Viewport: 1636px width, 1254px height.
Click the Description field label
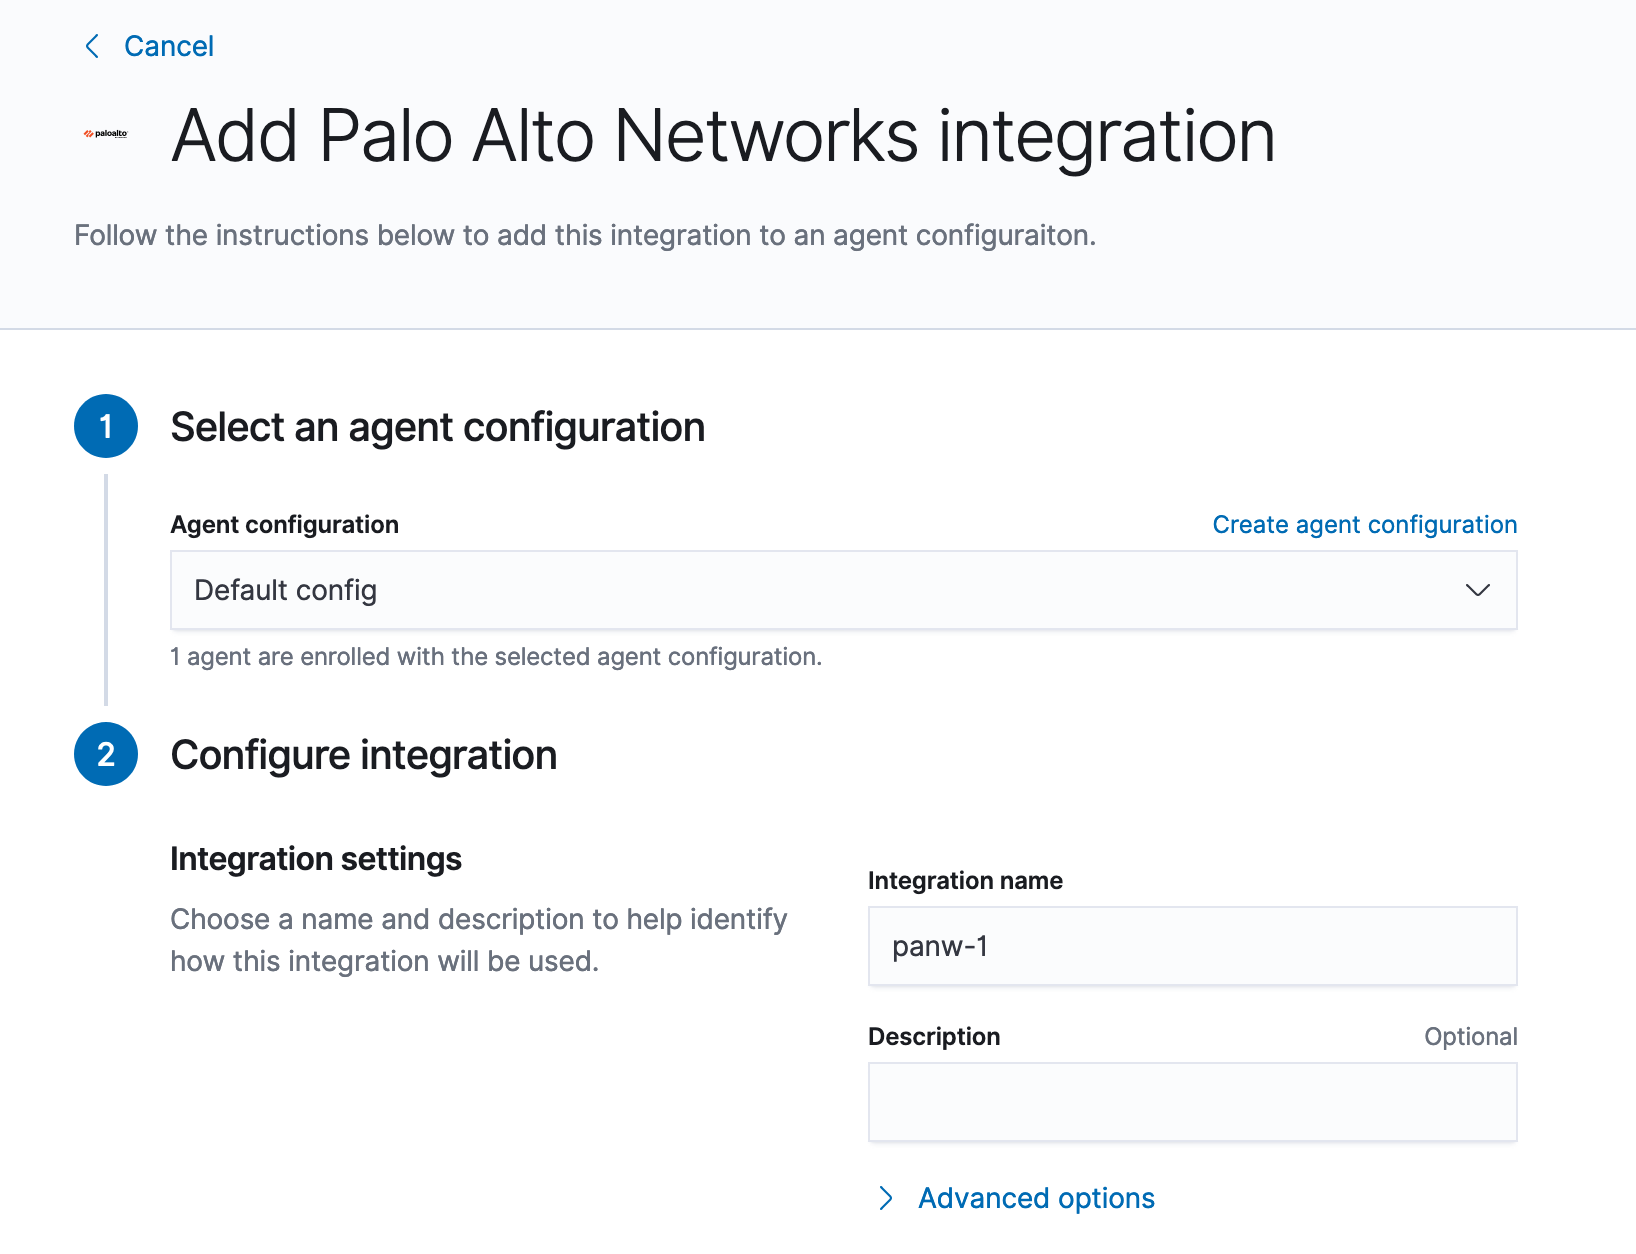click(x=934, y=1037)
